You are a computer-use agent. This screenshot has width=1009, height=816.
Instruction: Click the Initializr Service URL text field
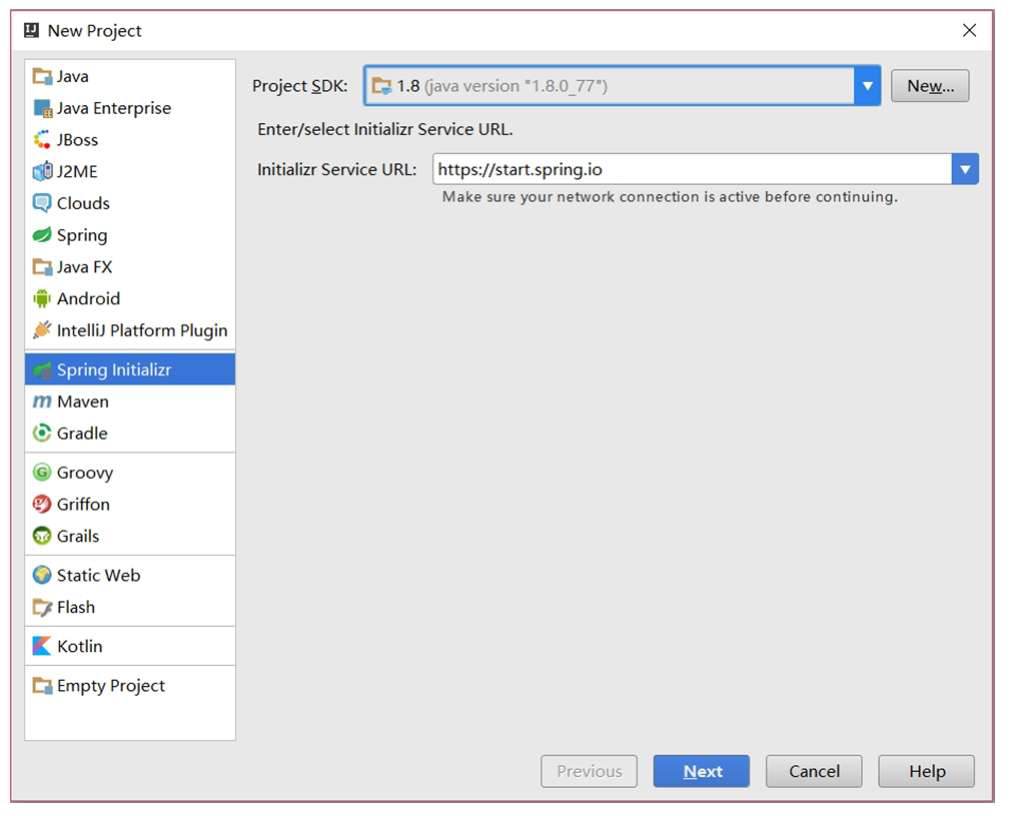692,169
